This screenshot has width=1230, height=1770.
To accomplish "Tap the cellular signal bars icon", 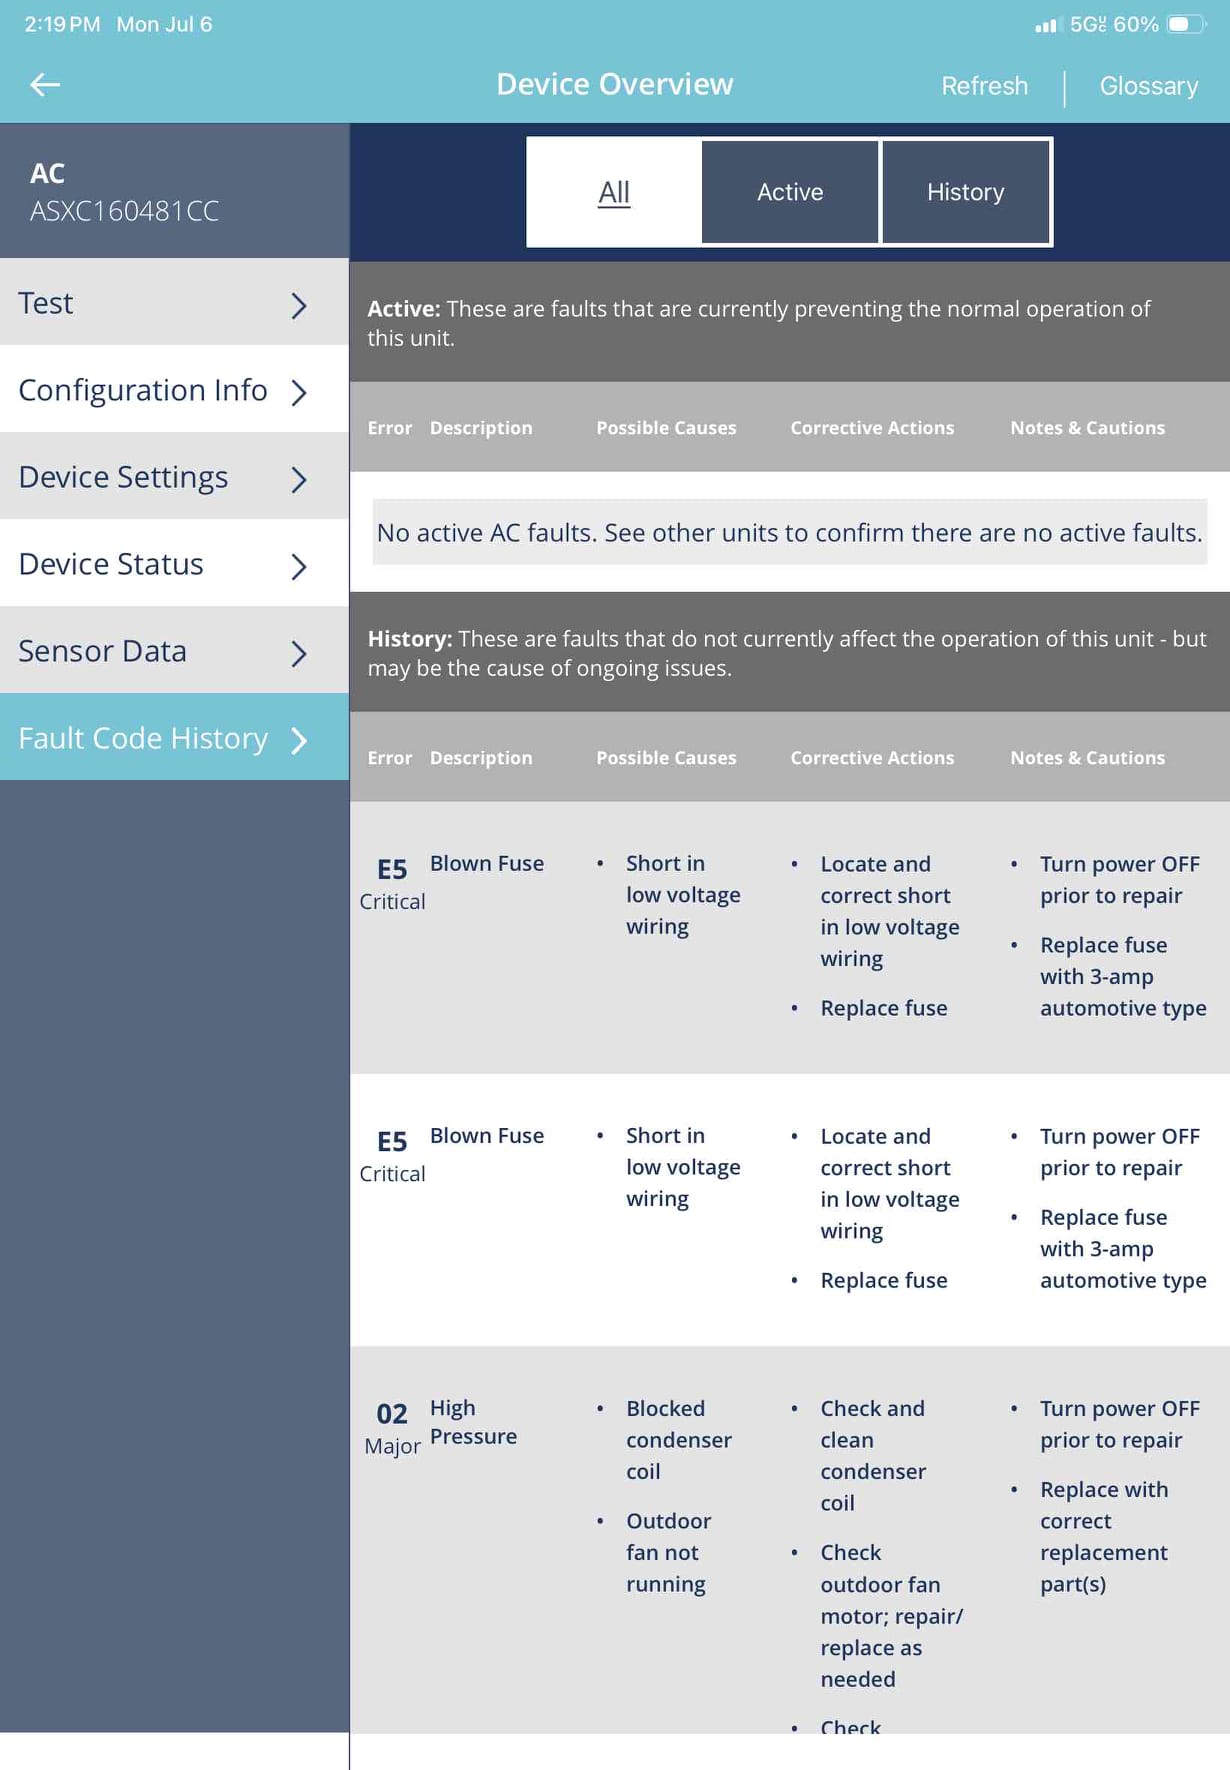I will pyautogui.click(x=1046, y=25).
